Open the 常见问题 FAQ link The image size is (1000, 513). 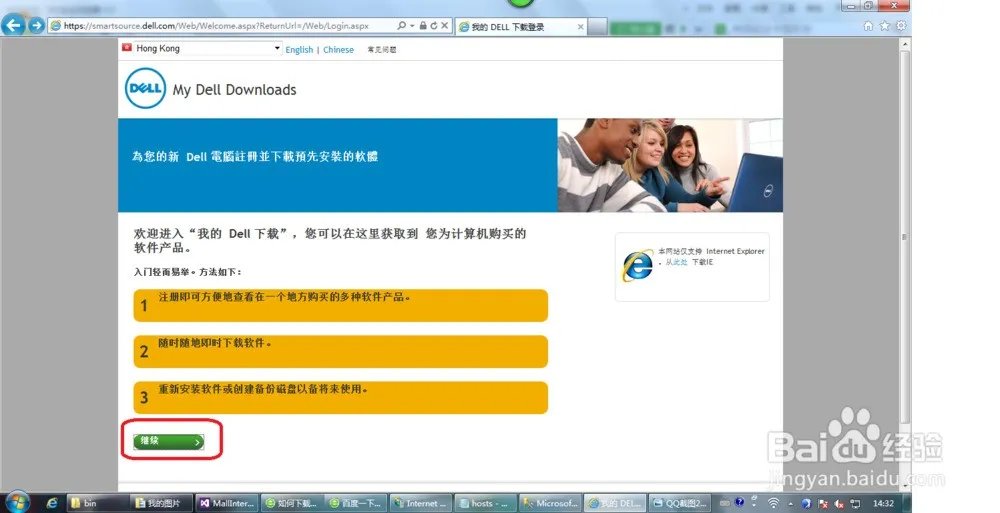[381, 50]
